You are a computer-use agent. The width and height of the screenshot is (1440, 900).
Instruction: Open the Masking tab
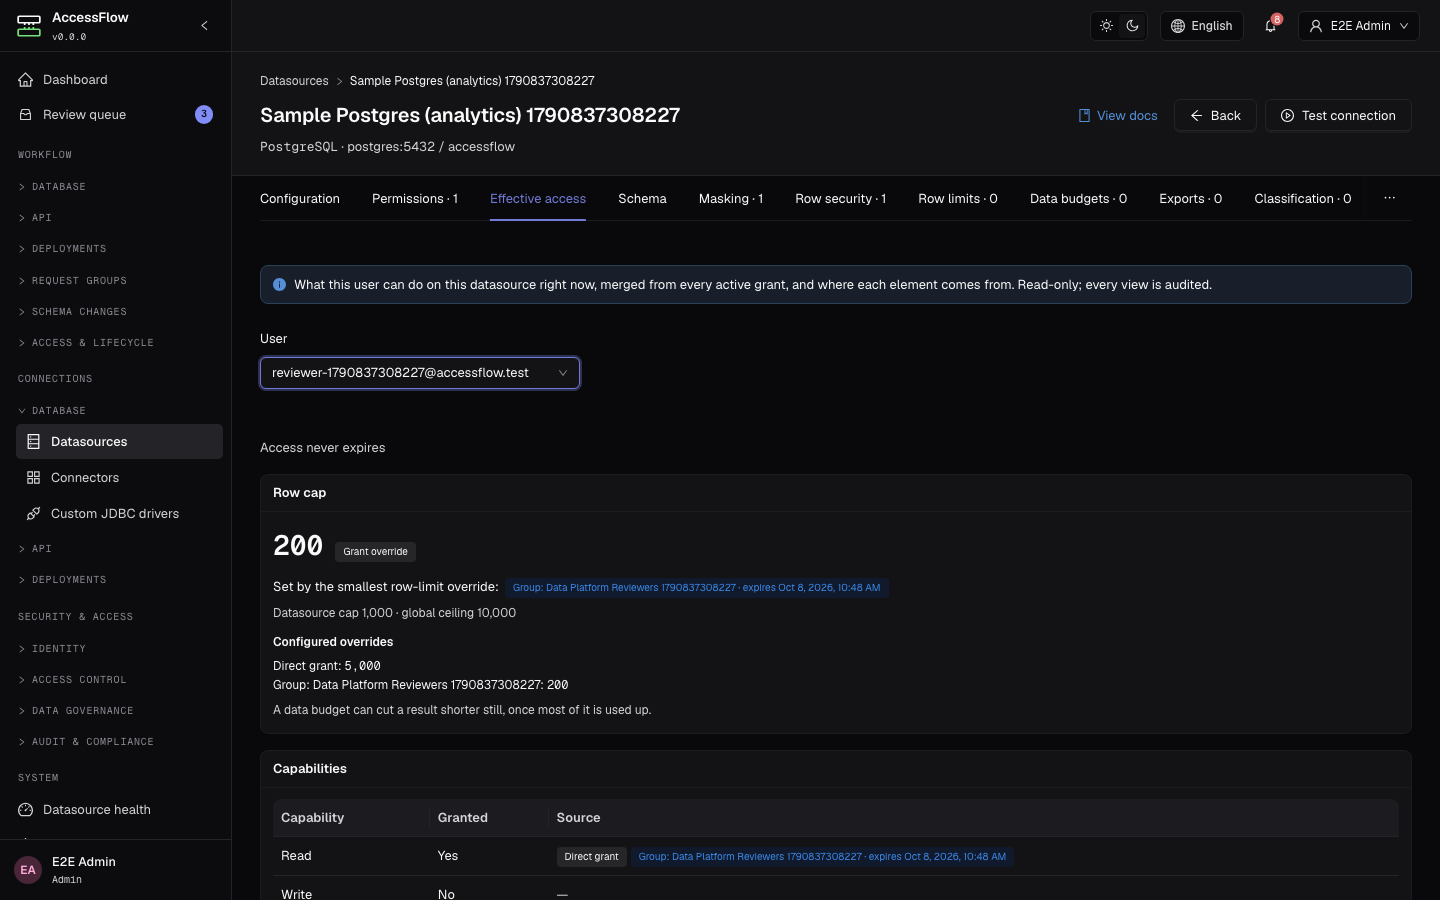[x=731, y=199]
